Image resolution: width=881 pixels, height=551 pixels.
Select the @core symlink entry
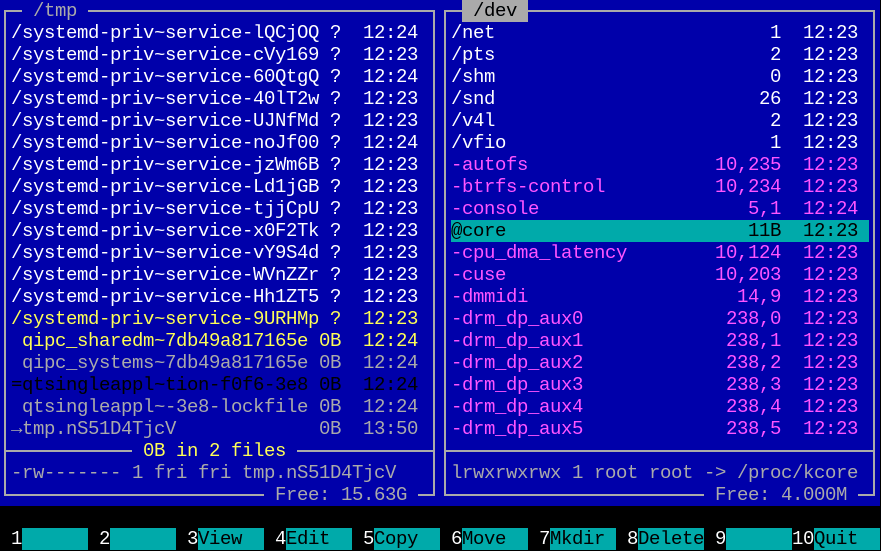point(479,230)
